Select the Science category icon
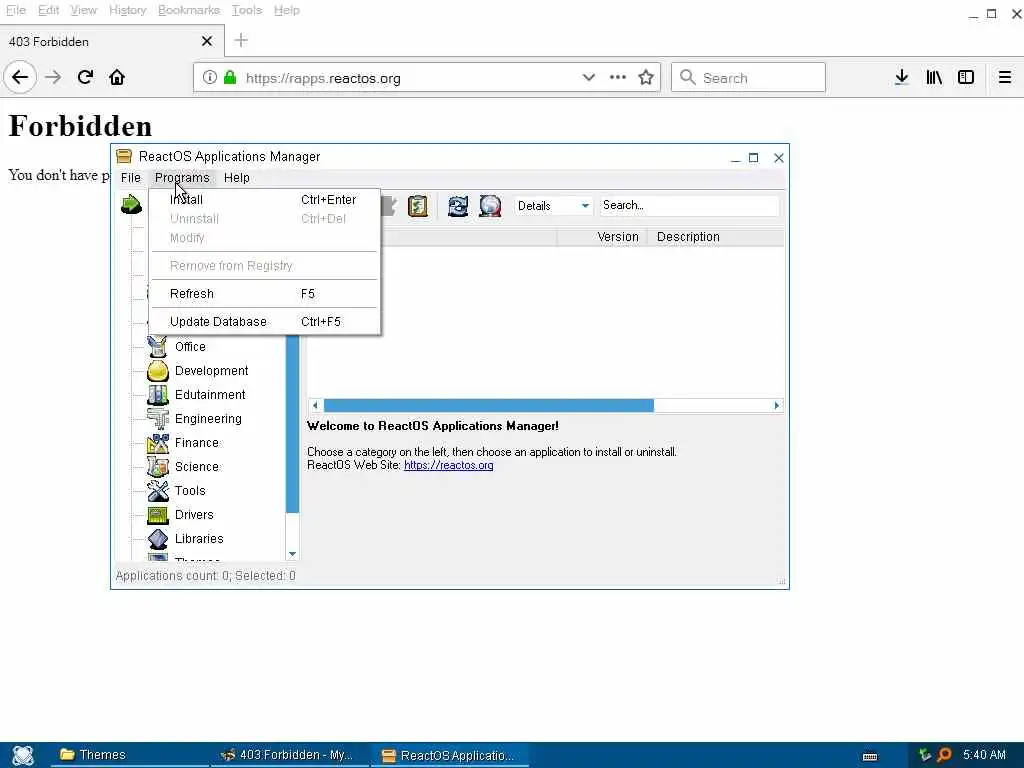 point(157,467)
